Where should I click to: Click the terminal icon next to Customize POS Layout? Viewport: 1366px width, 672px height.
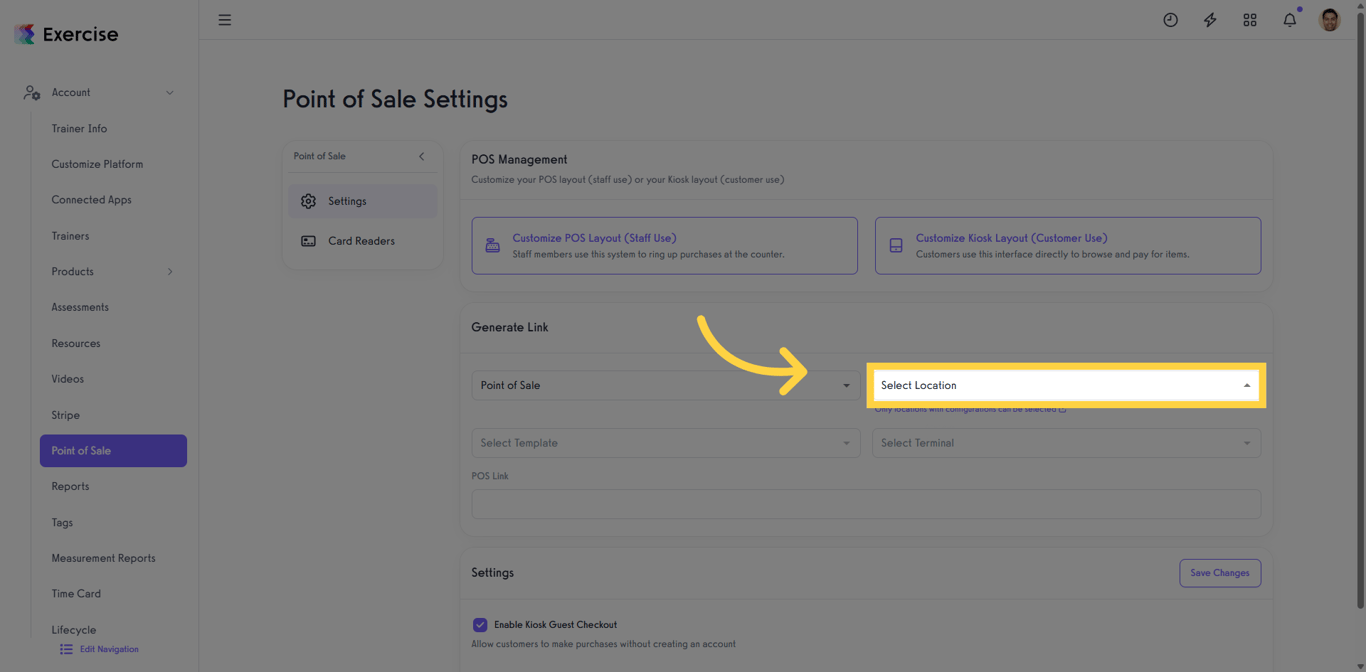491,243
